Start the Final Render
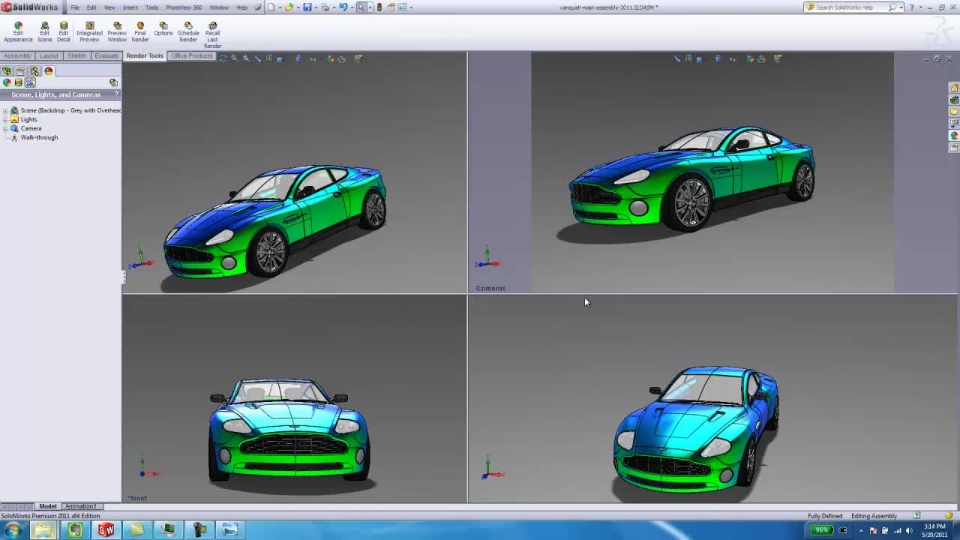Screen dimensions: 960x540 (140, 32)
